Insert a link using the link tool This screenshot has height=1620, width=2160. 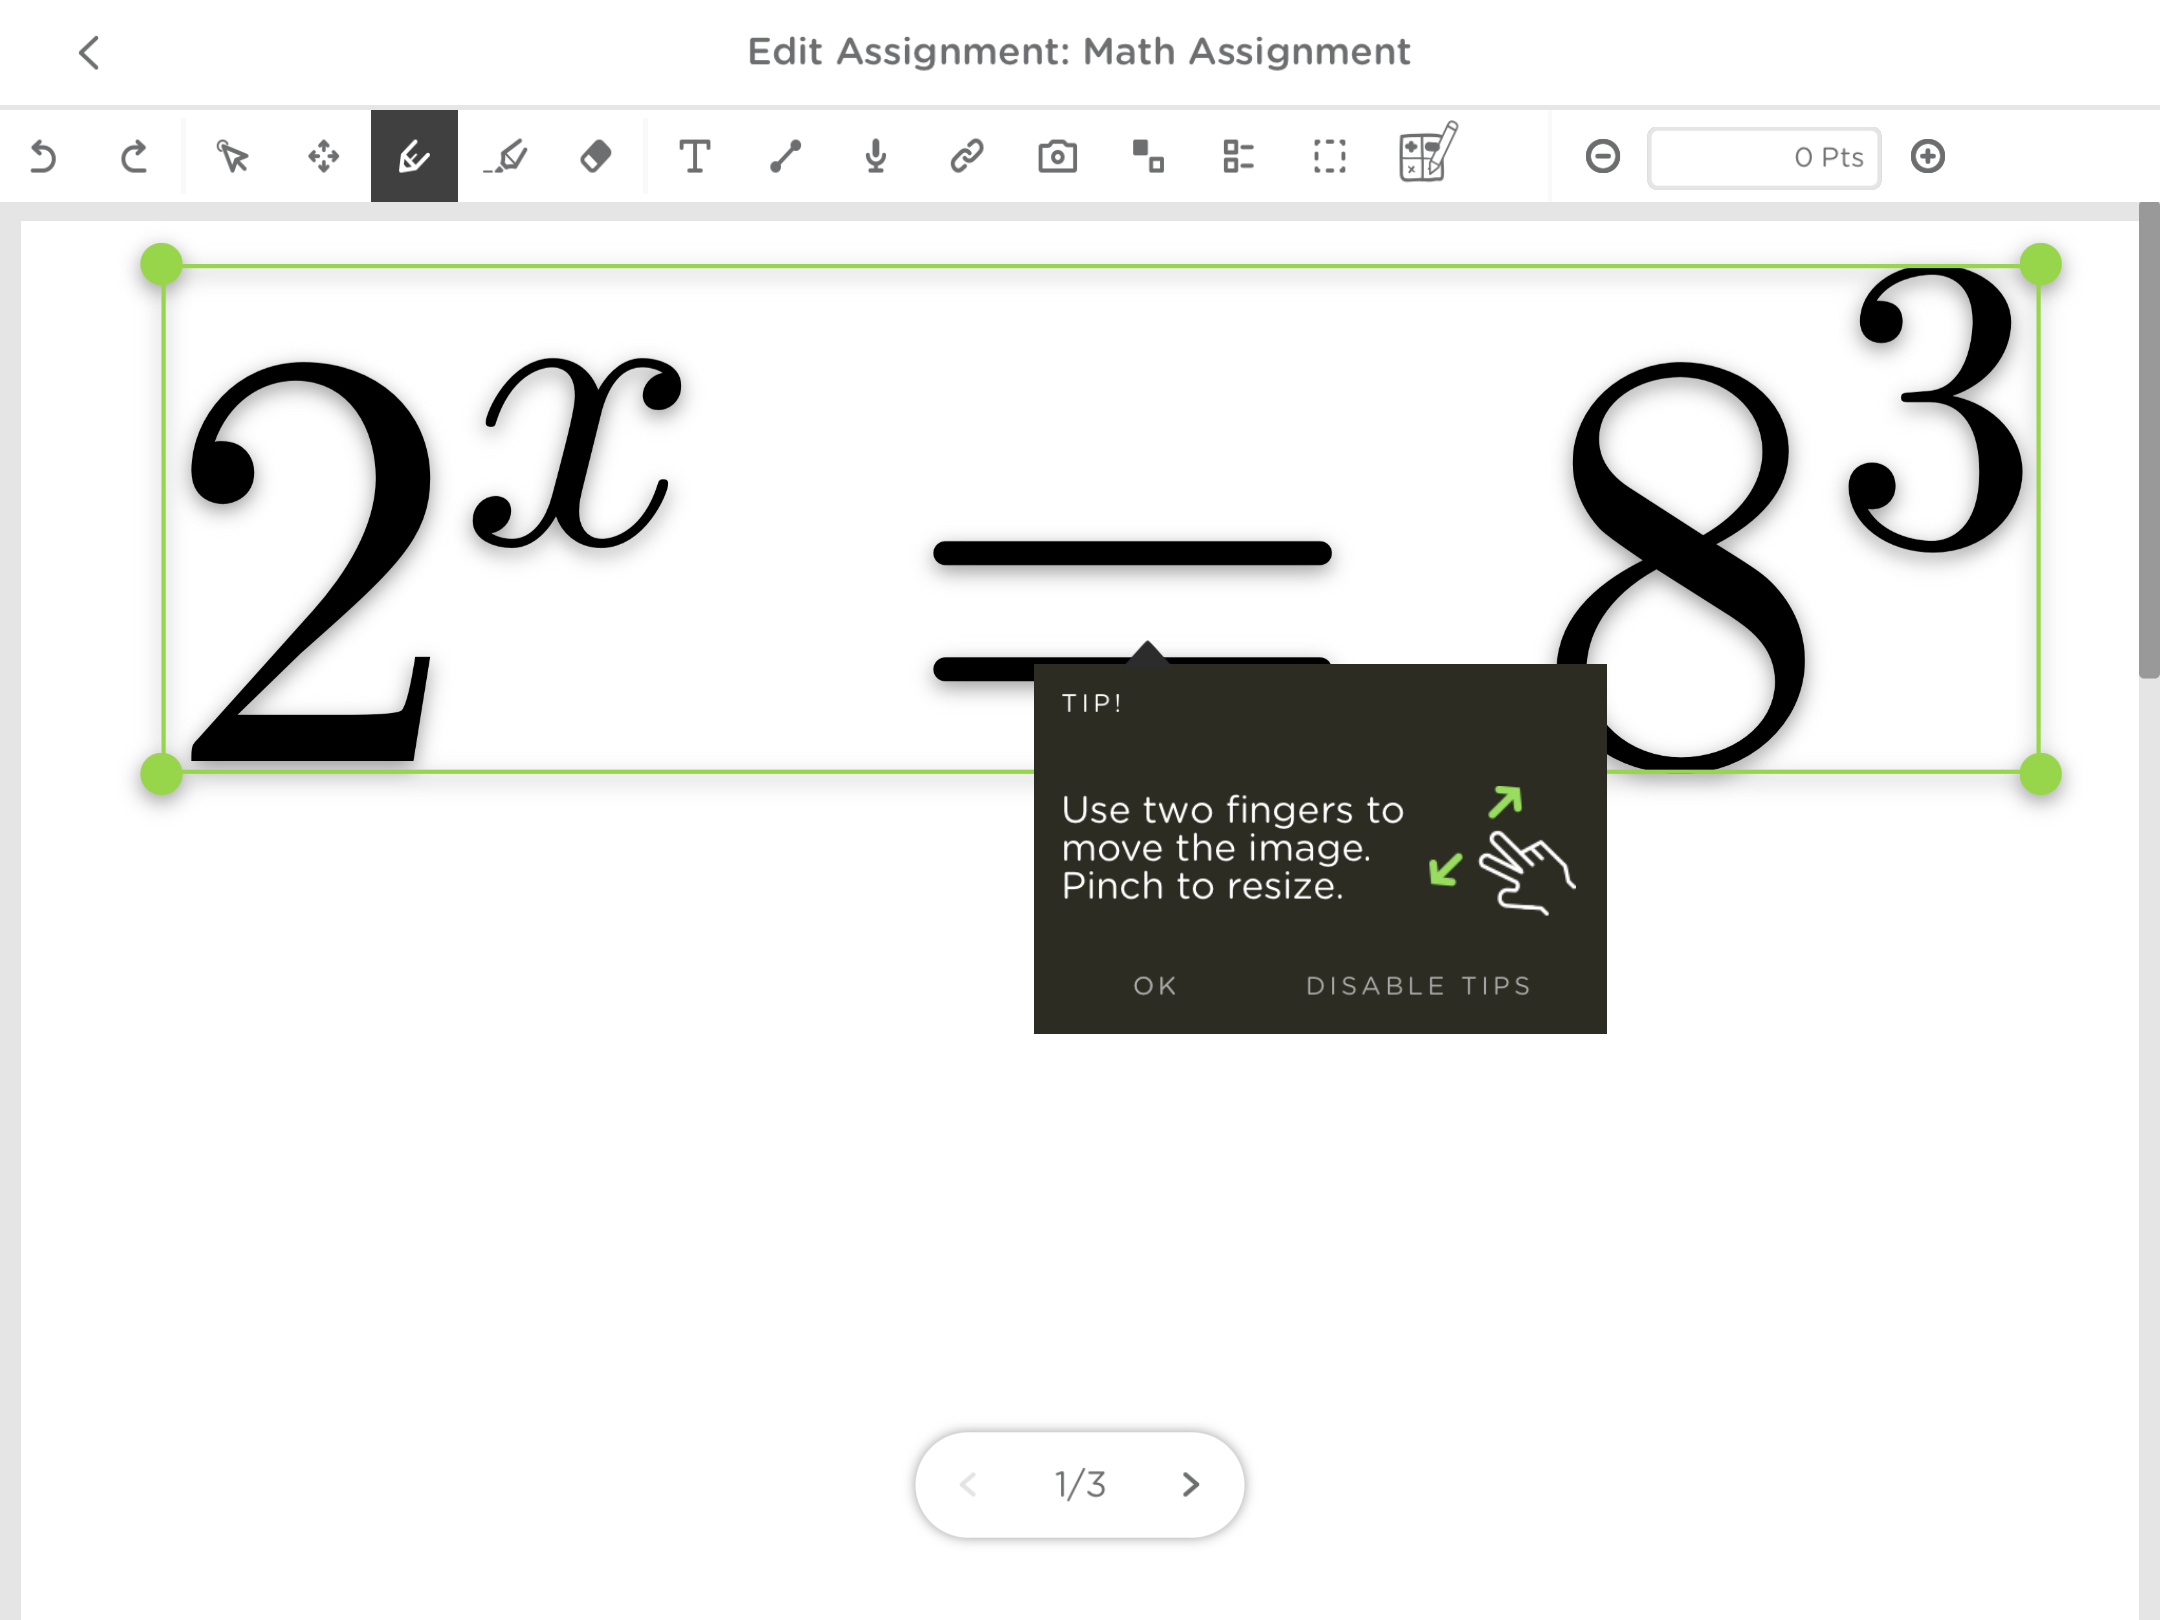[966, 156]
